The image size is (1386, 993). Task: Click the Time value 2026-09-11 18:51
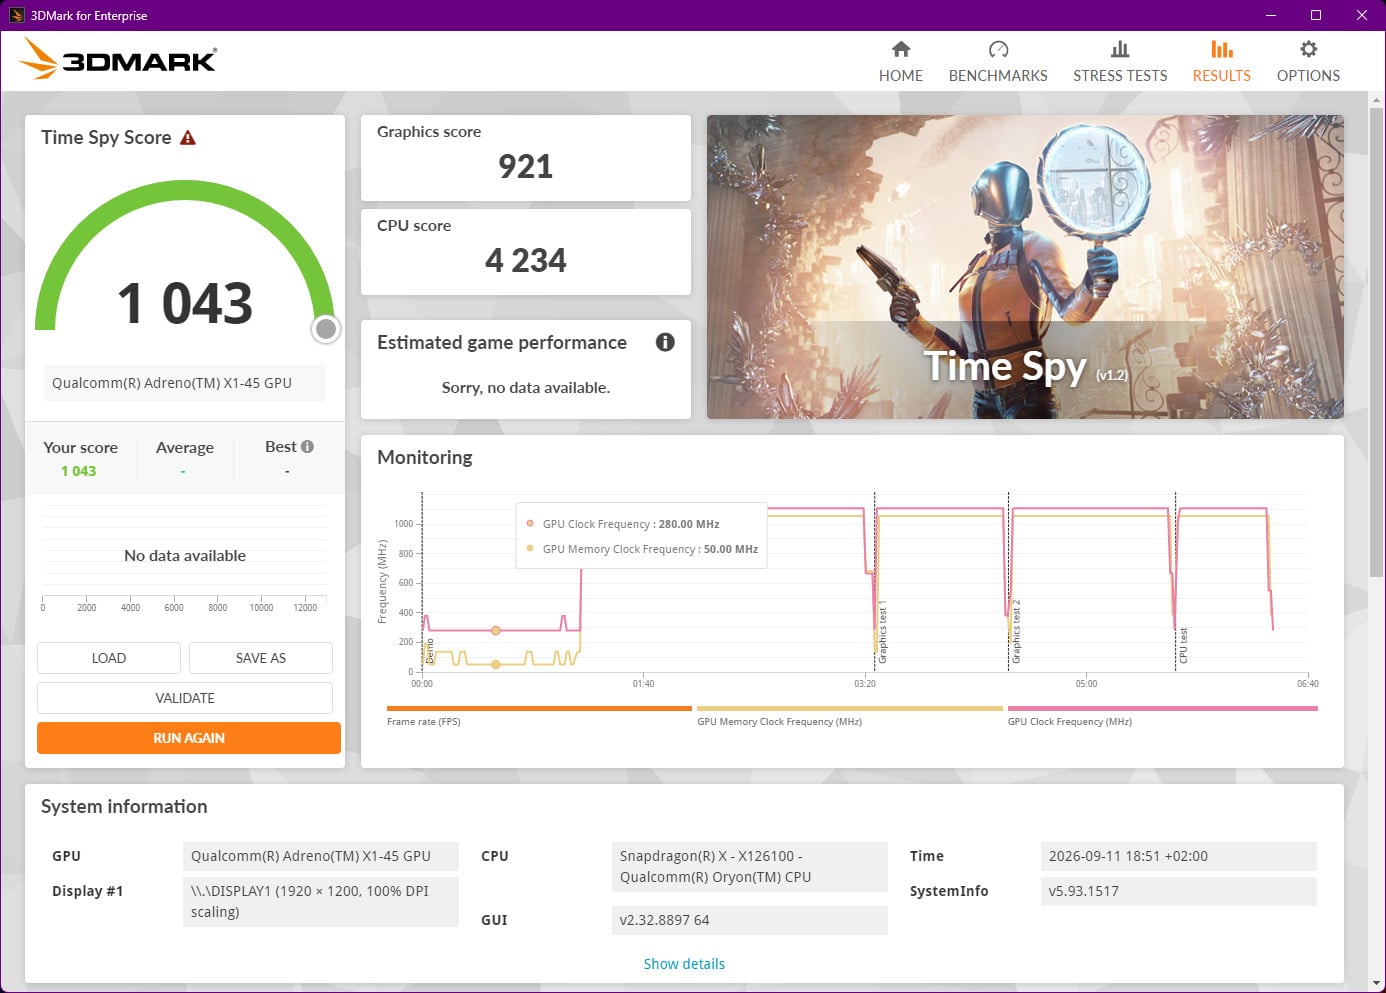pos(1179,856)
